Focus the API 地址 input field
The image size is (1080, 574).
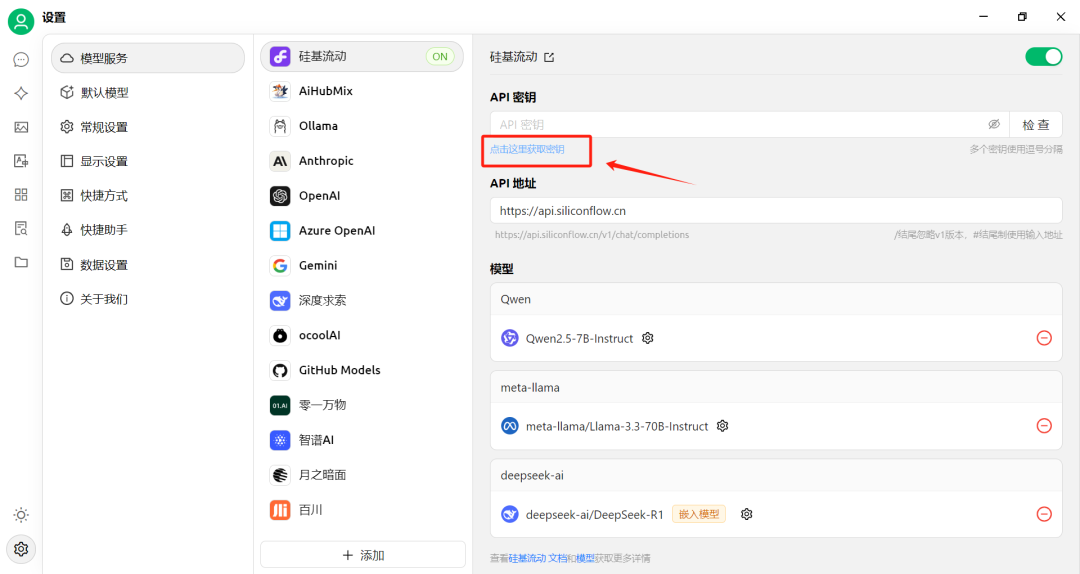tap(776, 211)
